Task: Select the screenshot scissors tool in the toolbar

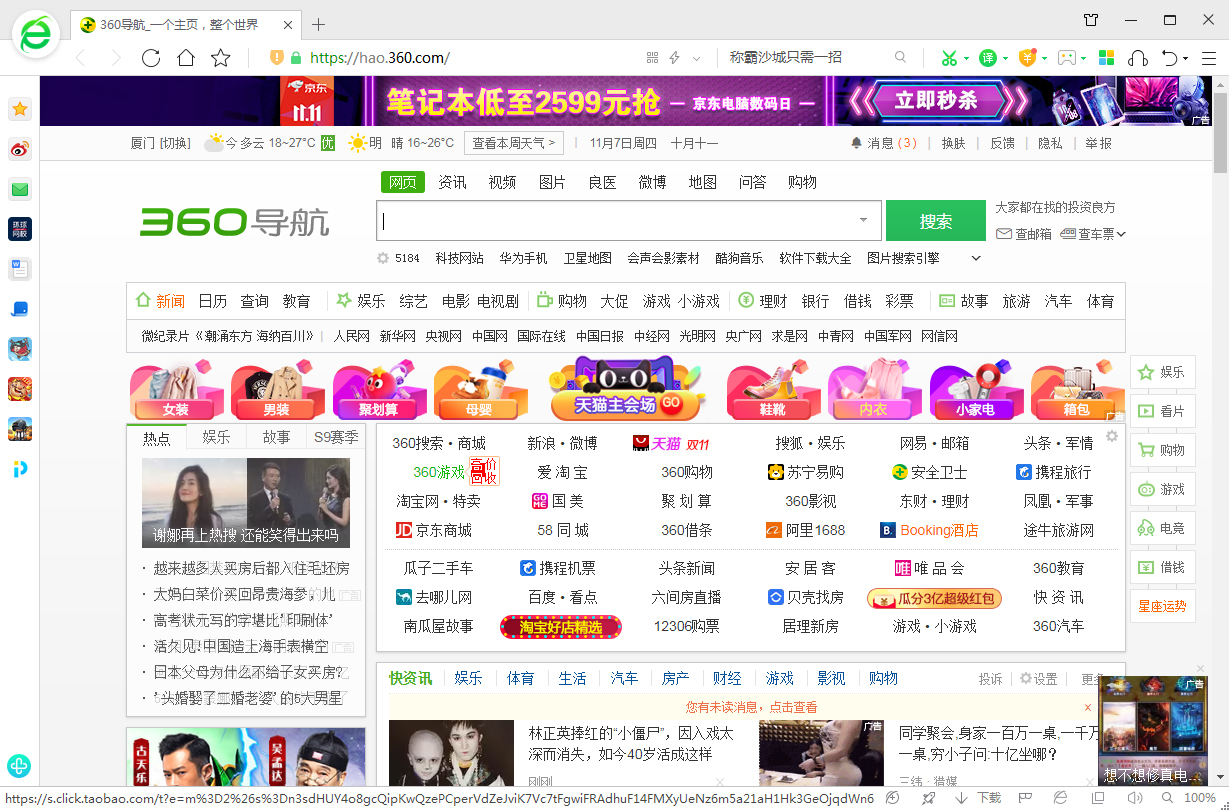Action: (949, 57)
